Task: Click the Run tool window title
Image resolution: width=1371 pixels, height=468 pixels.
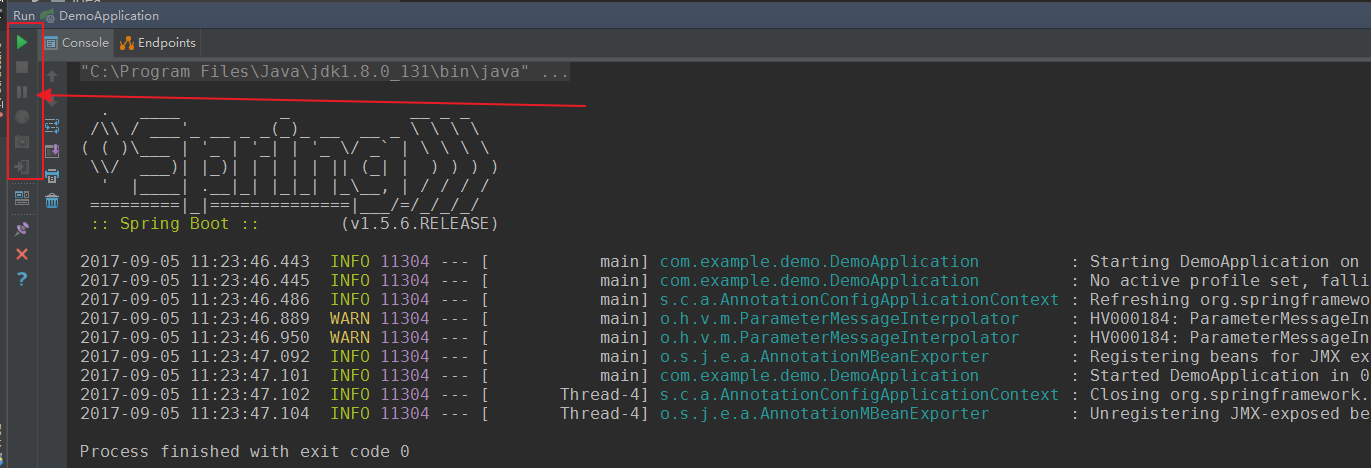Action: (x=24, y=16)
